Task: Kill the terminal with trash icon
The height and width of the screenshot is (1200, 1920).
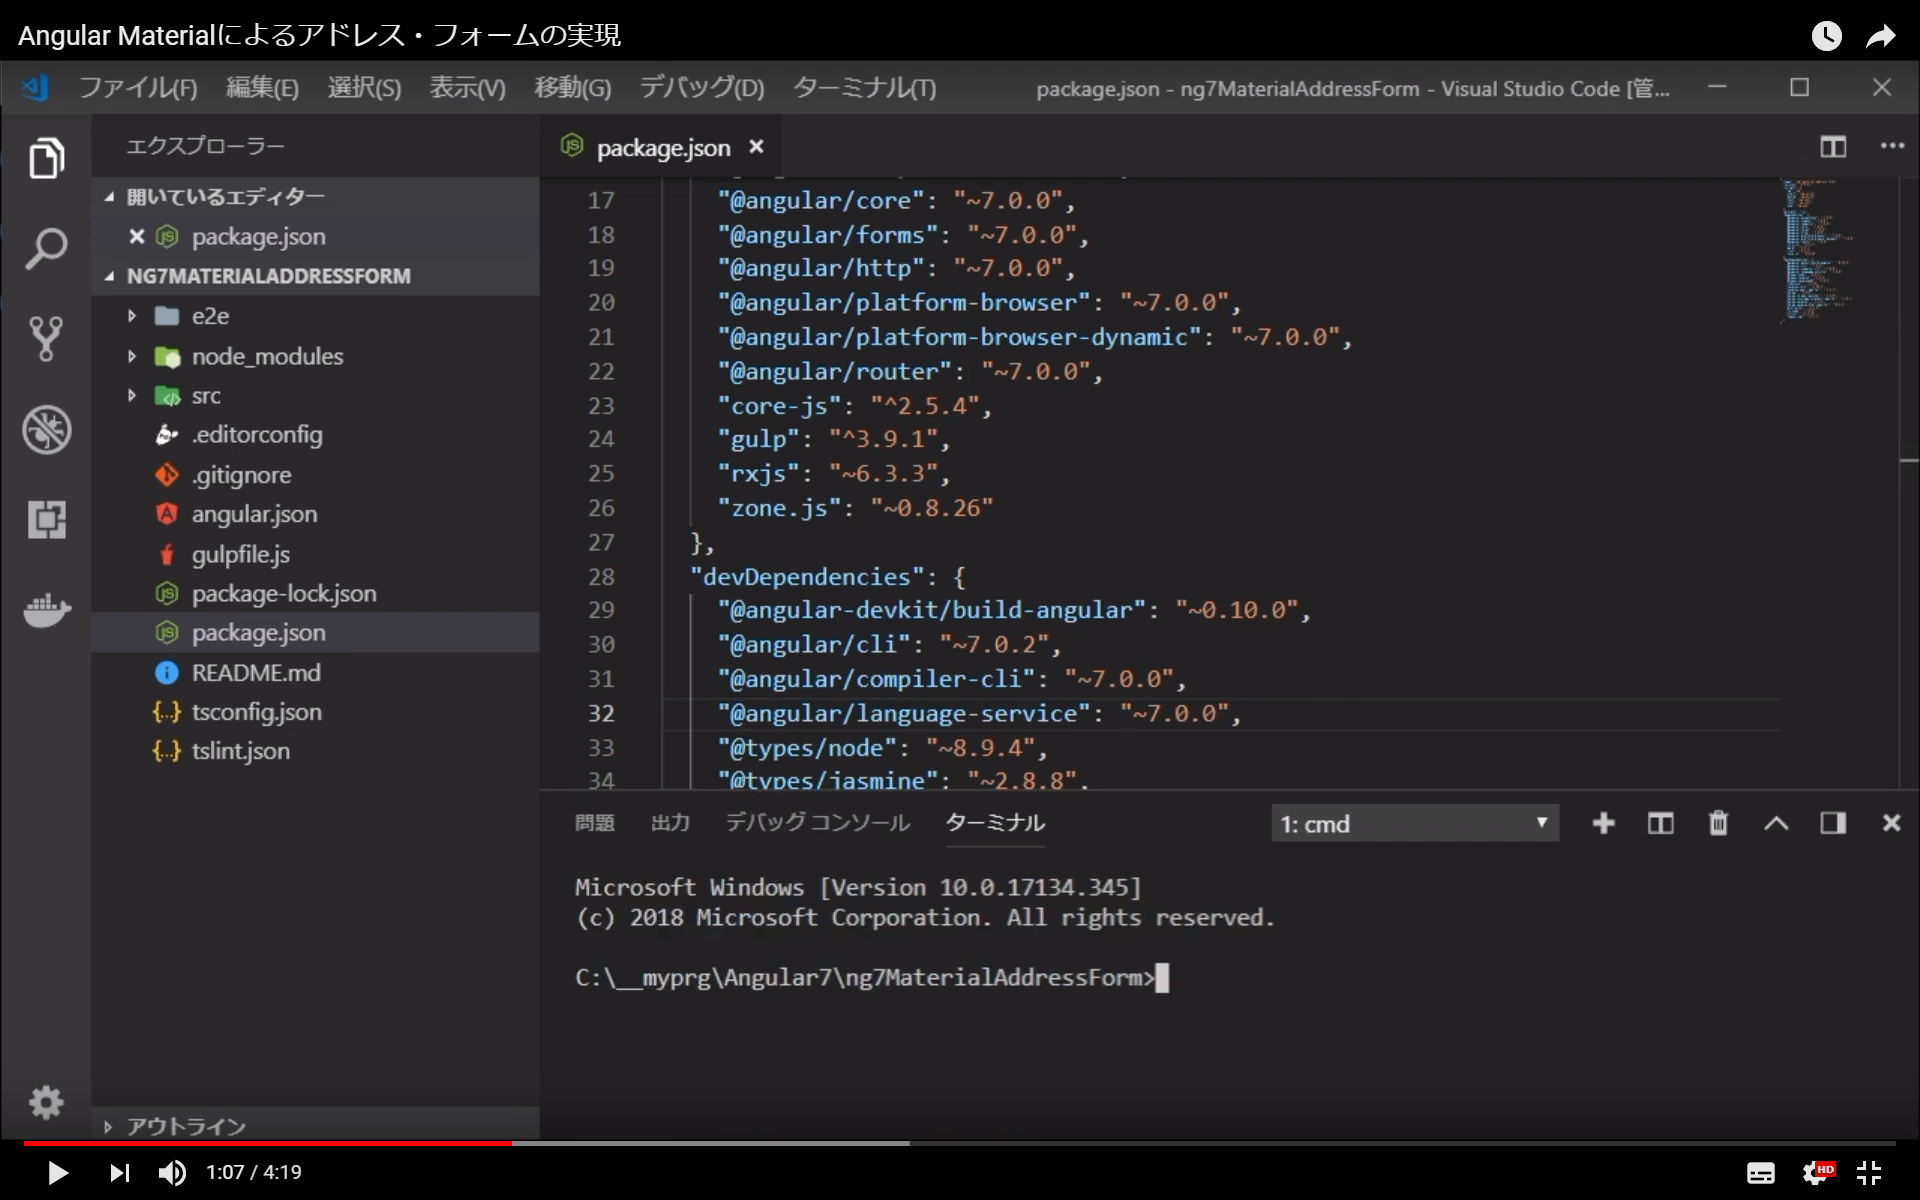Action: [1718, 823]
